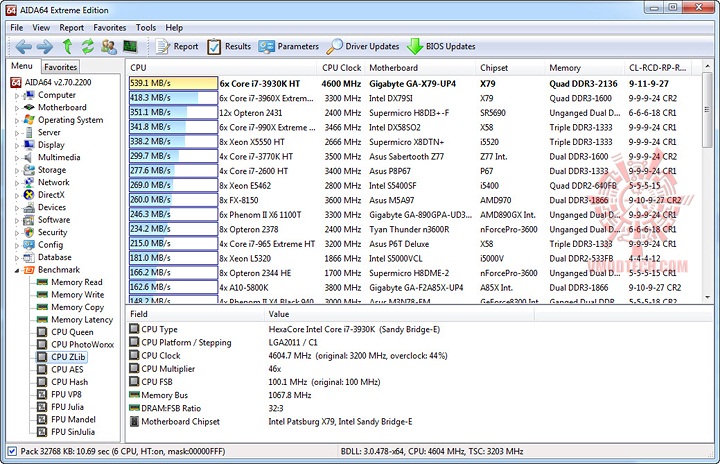Image resolution: width=720 pixels, height=464 pixels.
Task: Open Parameters from the toolbar
Action: pos(288,46)
